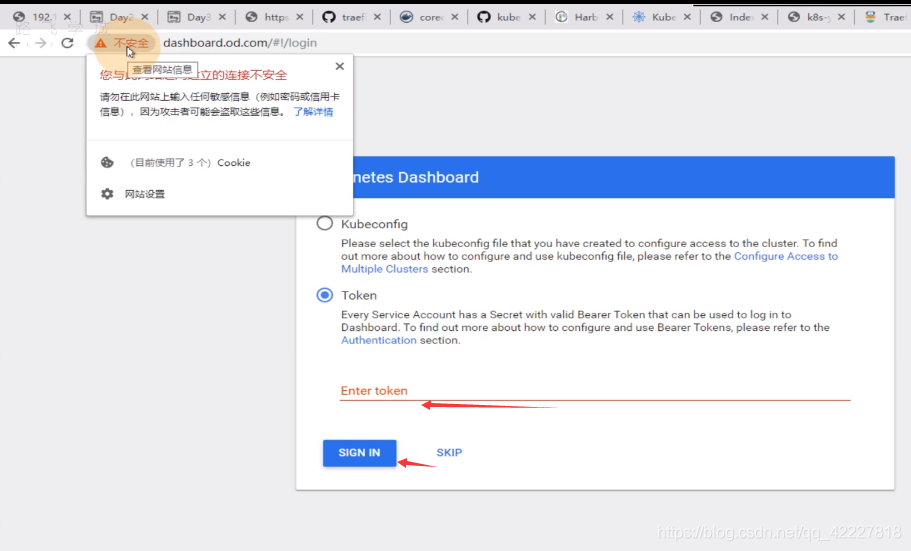Click the orange warning triangle in address bar
The image size is (911, 551).
101,43
